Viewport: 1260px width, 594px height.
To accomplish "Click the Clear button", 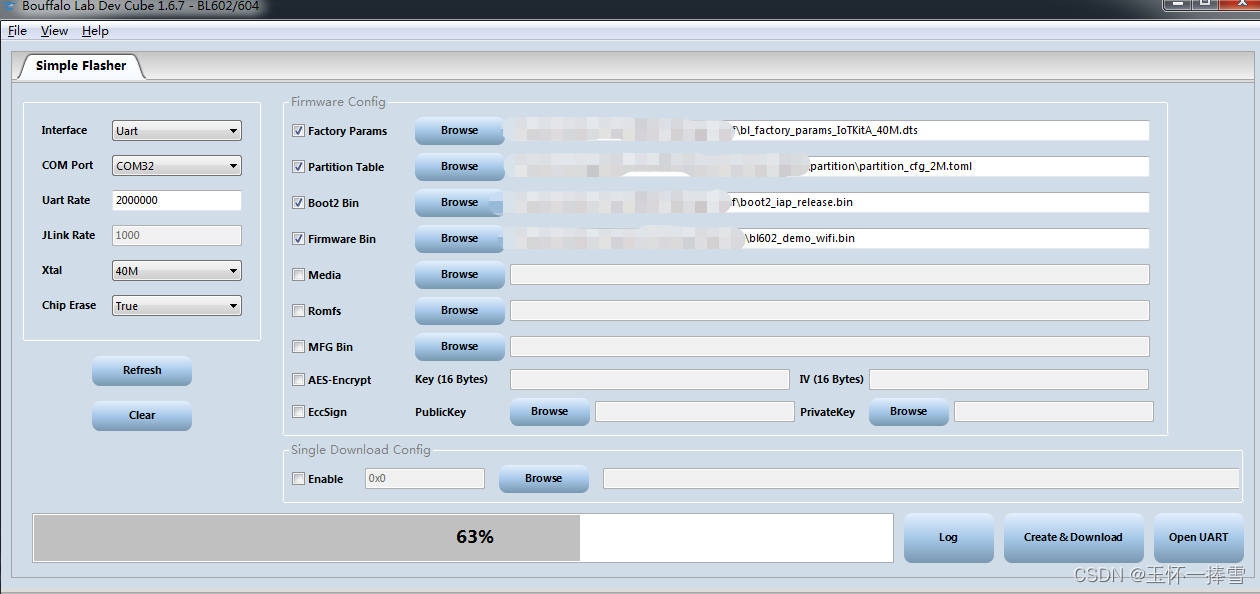I will (x=142, y=416).
